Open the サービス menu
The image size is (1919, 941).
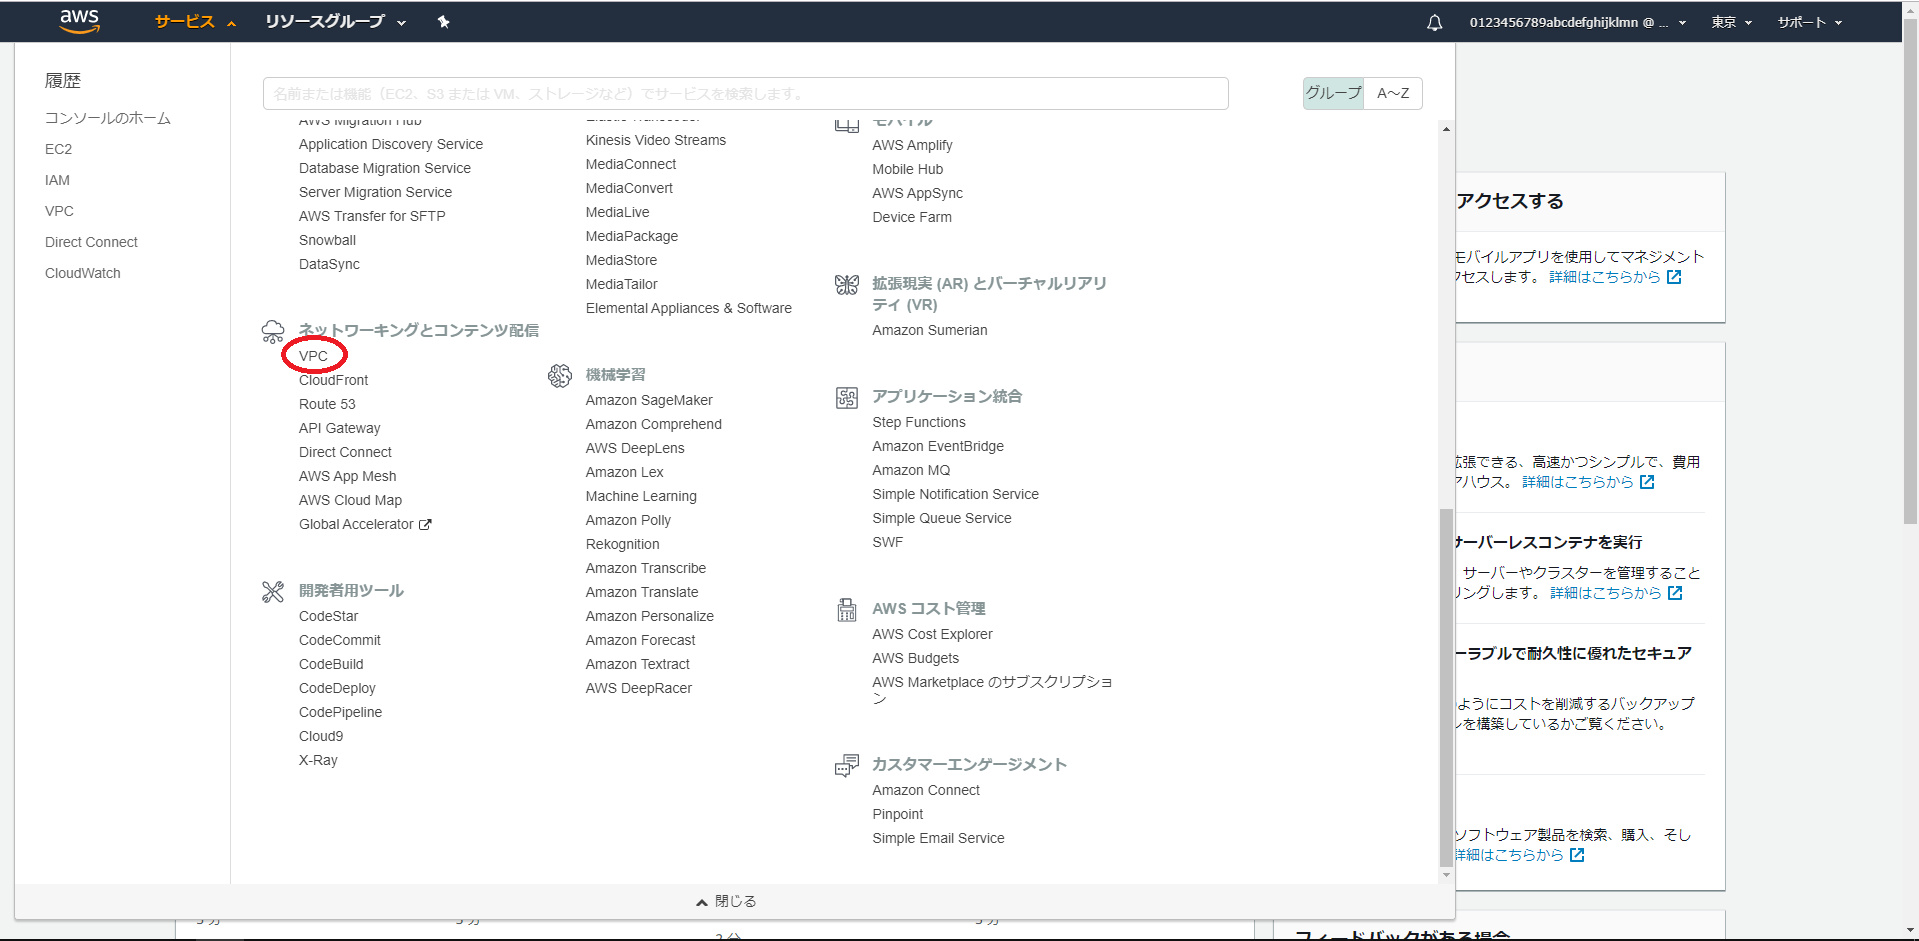[x=184, y=21]
